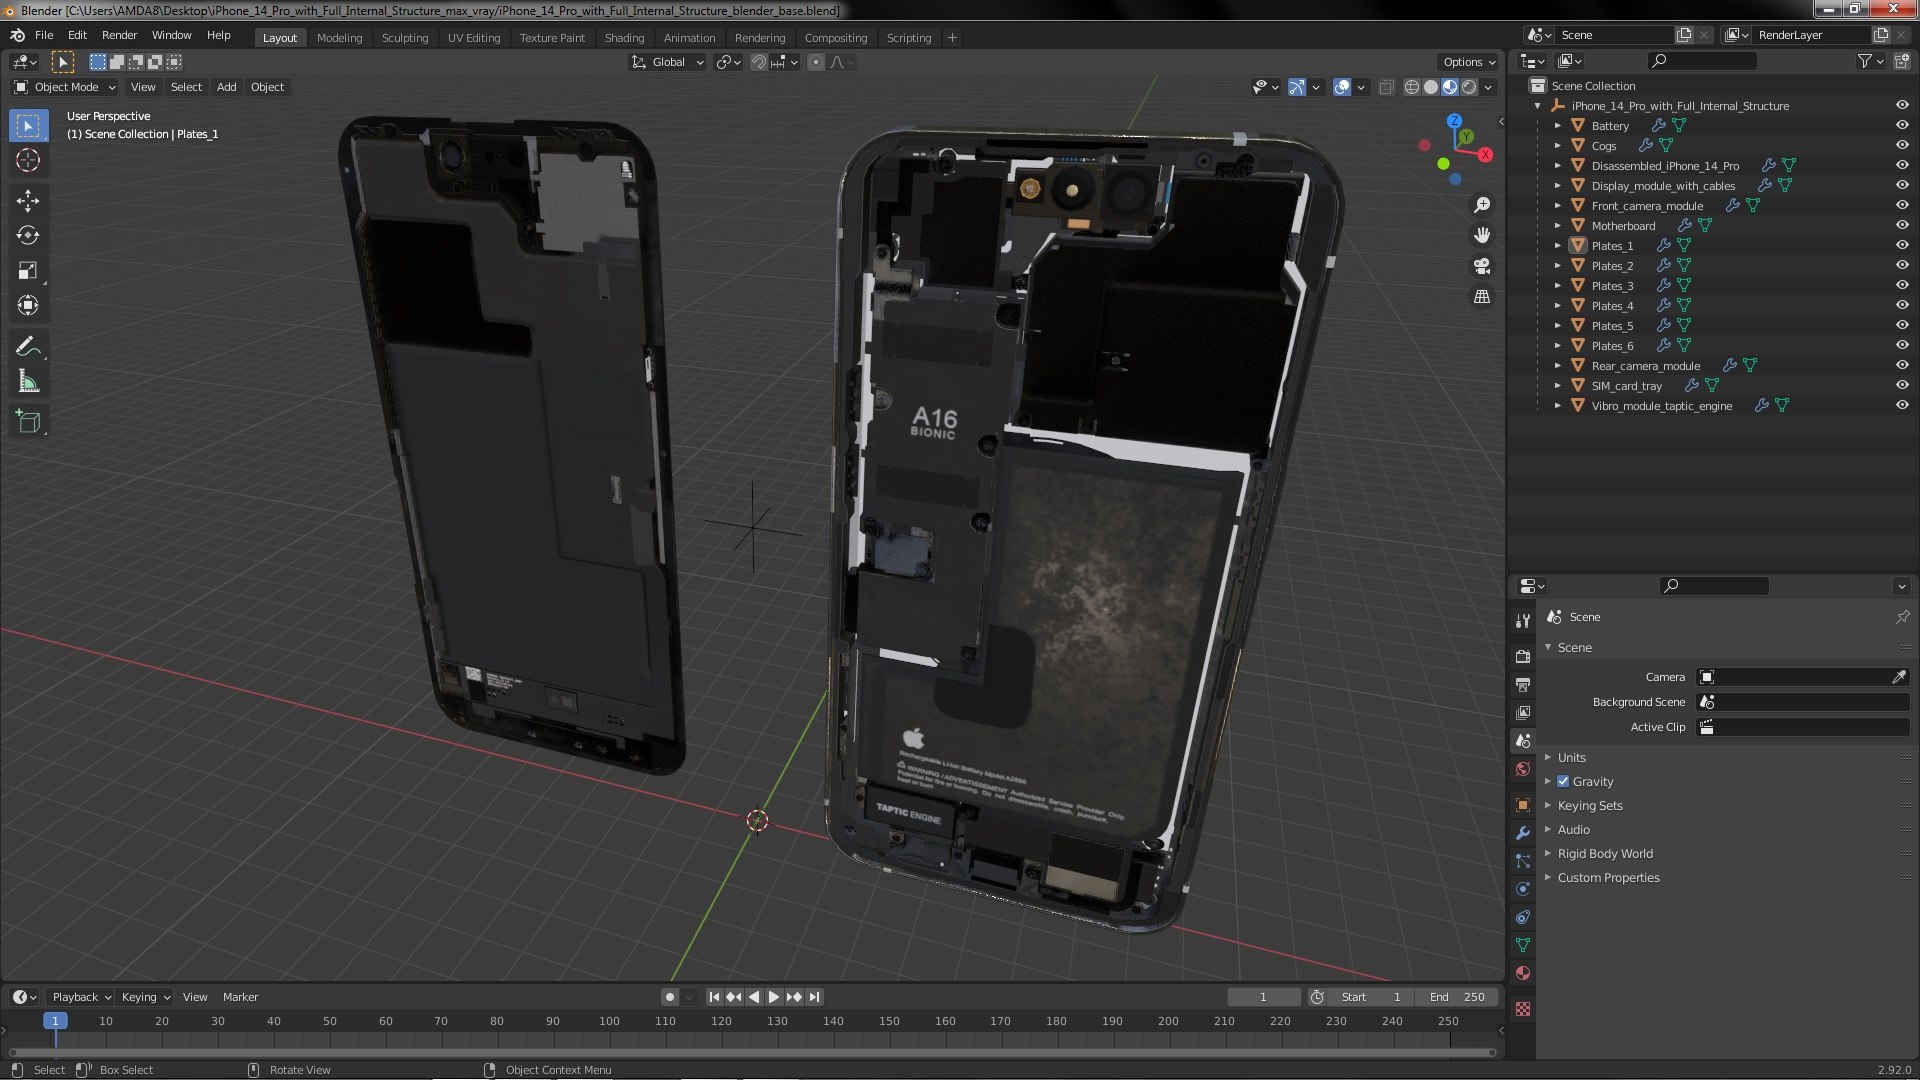Open the Render menu
1920x1080 pixels.
(119, 35)
